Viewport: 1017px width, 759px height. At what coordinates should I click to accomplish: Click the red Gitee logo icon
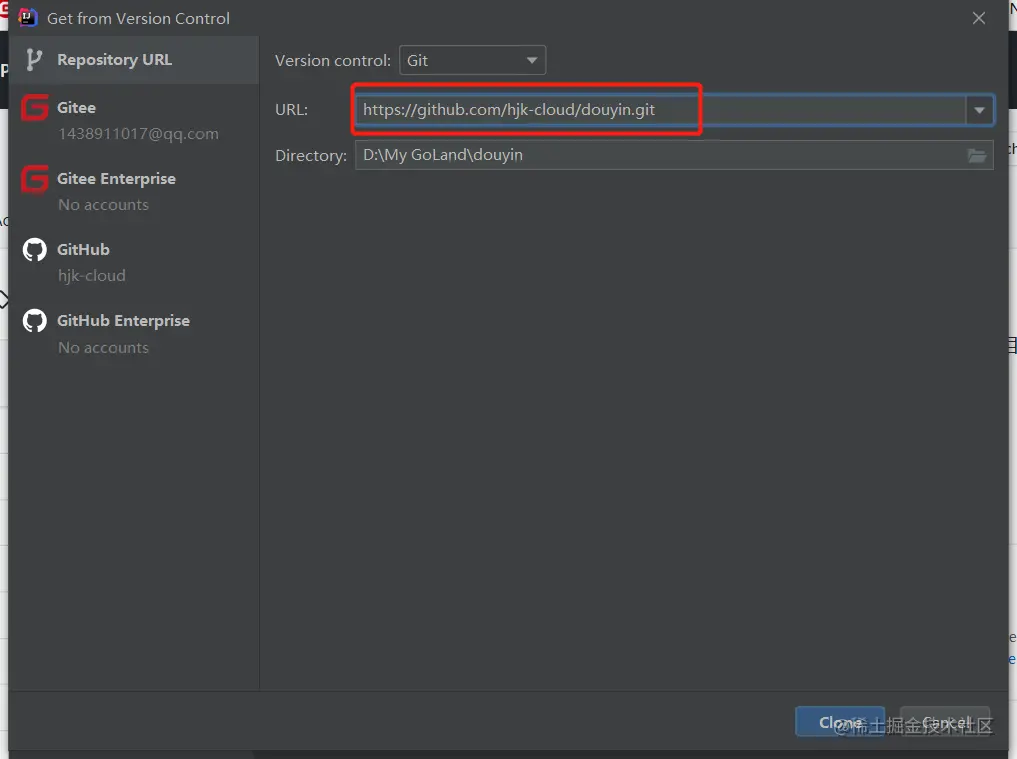tap(34, 108)
